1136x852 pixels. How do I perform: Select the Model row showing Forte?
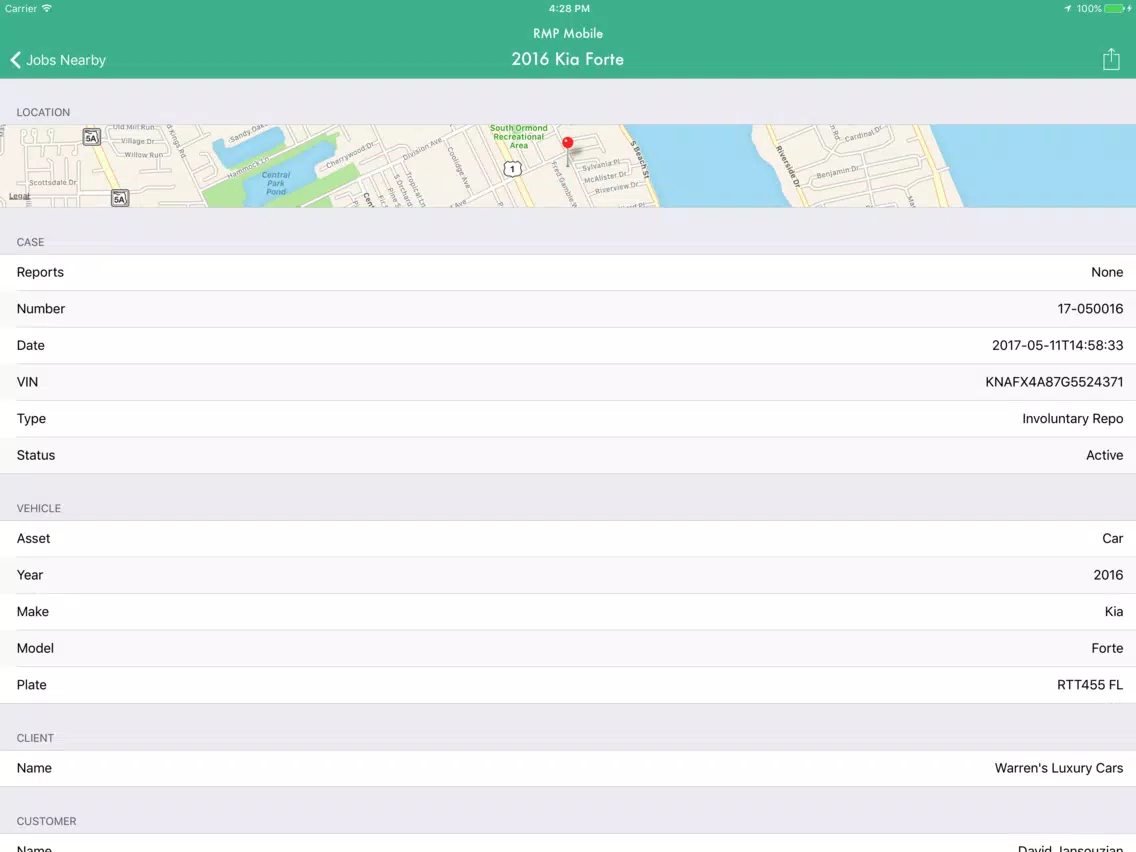[x=568, y=648]
